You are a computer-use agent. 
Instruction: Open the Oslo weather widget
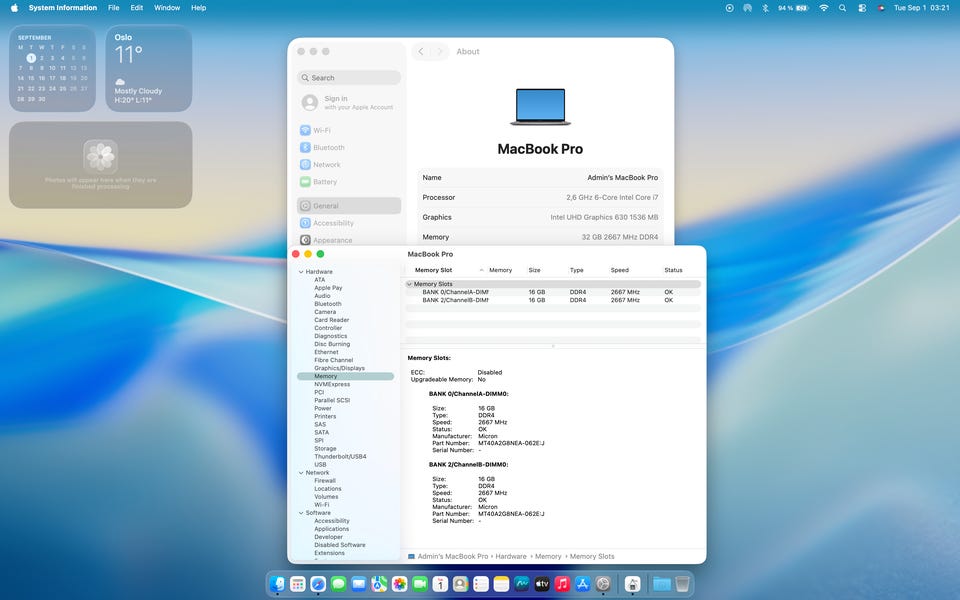(149, 68)
